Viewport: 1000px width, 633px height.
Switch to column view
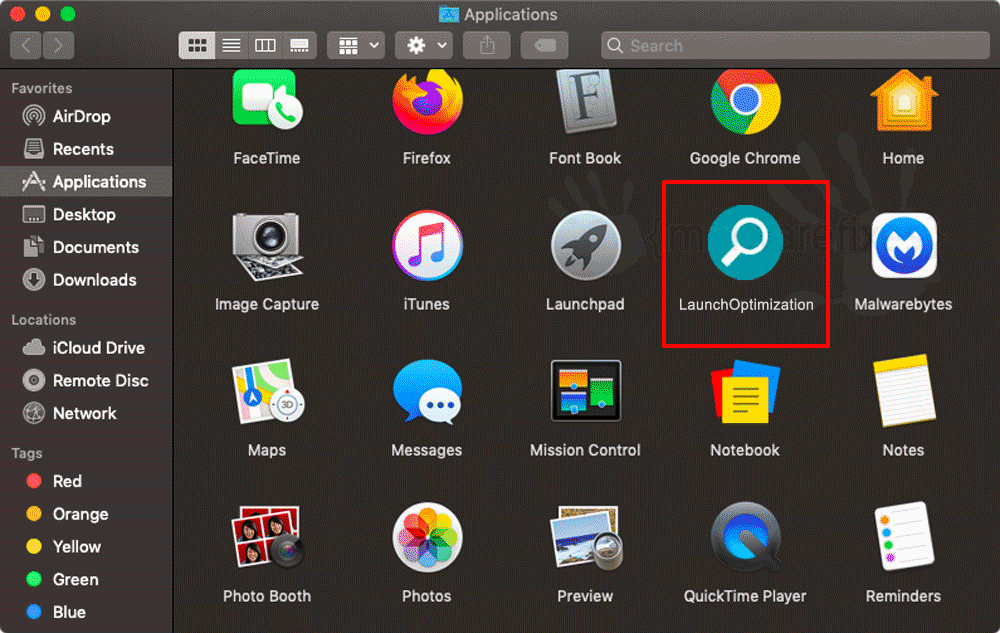[x=265, y=46]
